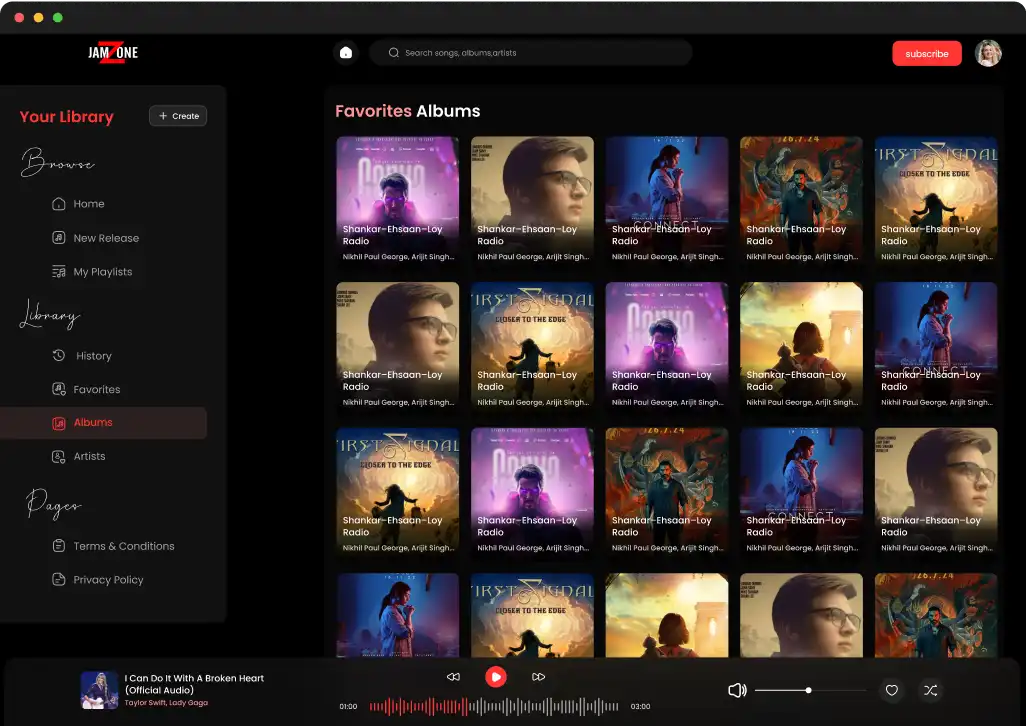
Task: Click the My Playlists list icon
Action: [x=59, y=271]
